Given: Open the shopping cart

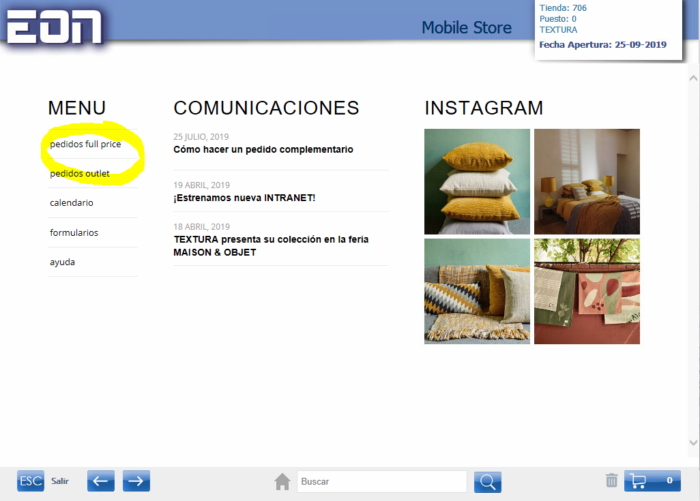Looking at the screenshot, I should (652, 481).
